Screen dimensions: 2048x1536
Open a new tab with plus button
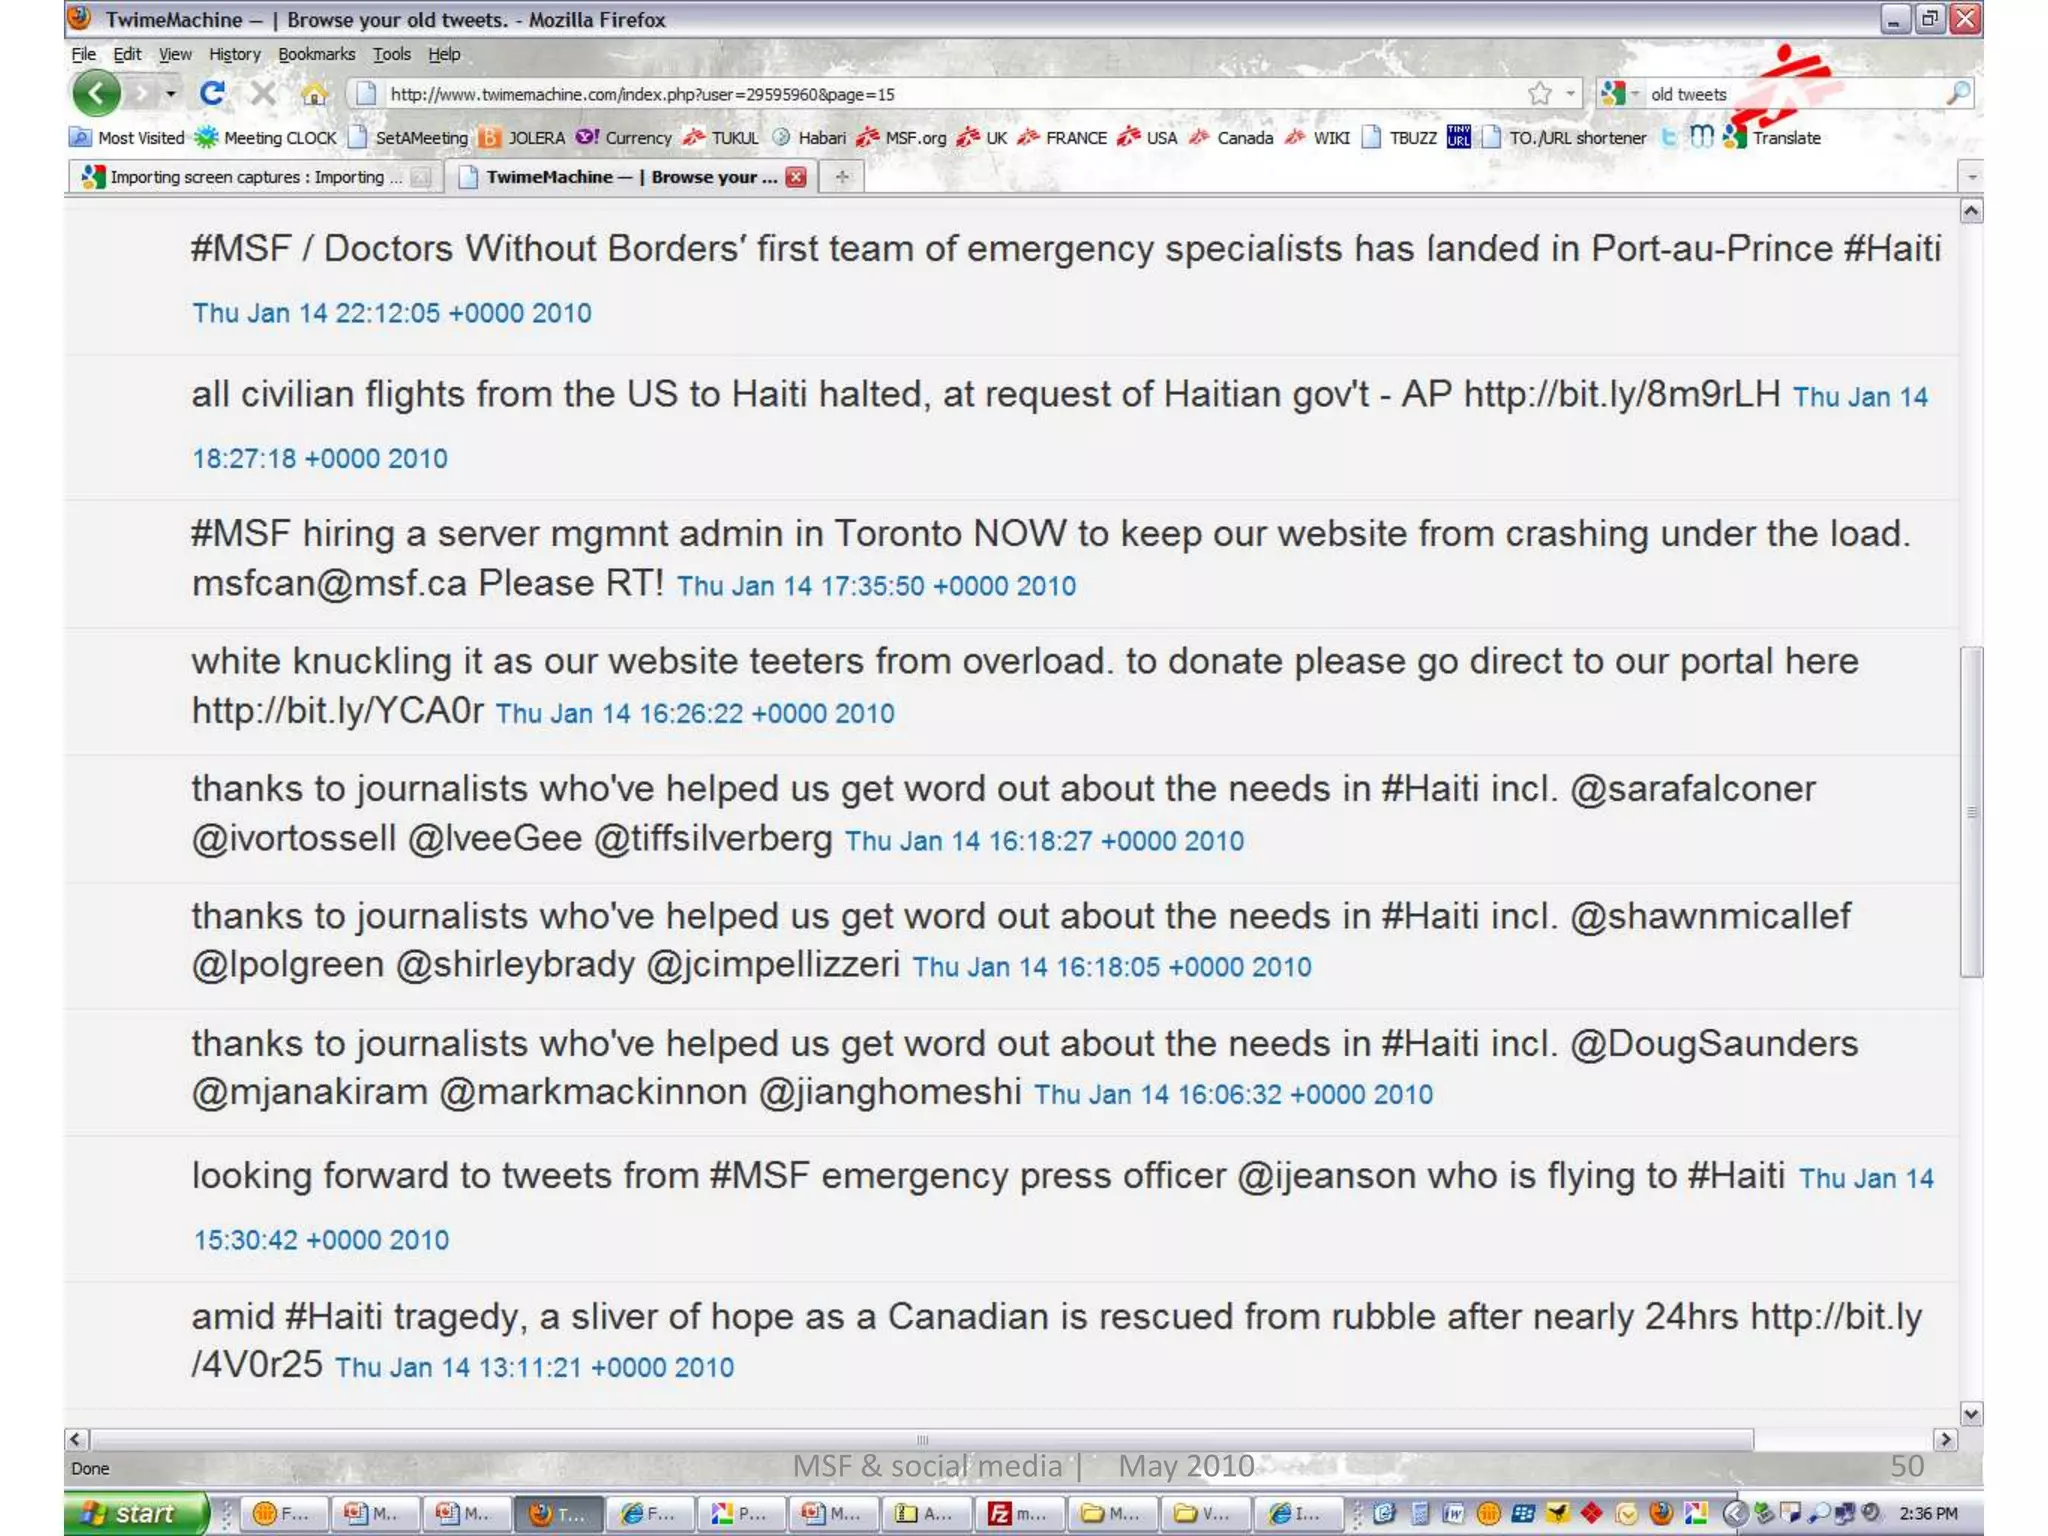pos(842,177)
